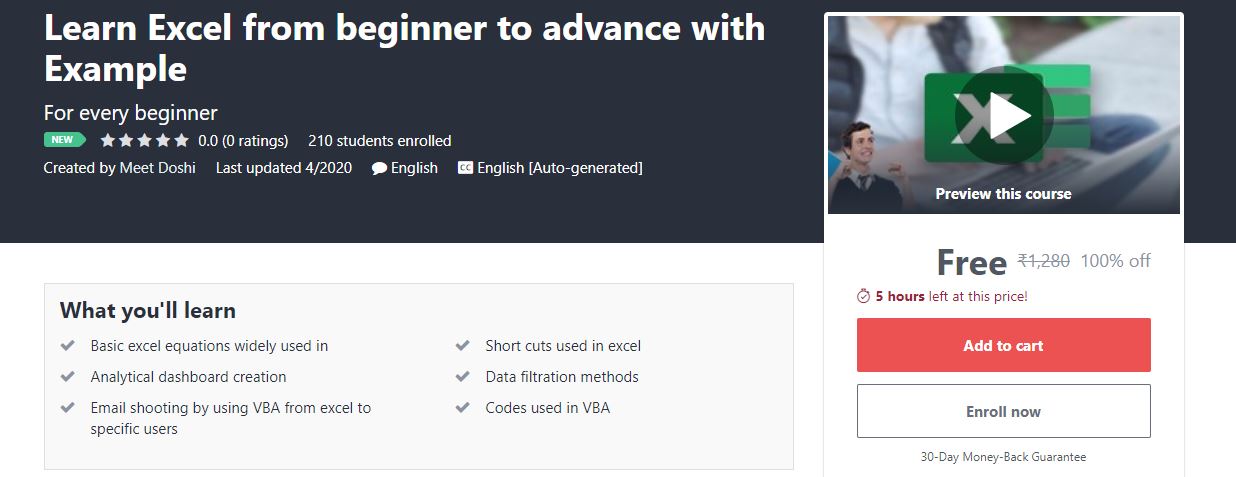Add the course to cart
Screen dimensions: 1236x477
pos(1003,345)
